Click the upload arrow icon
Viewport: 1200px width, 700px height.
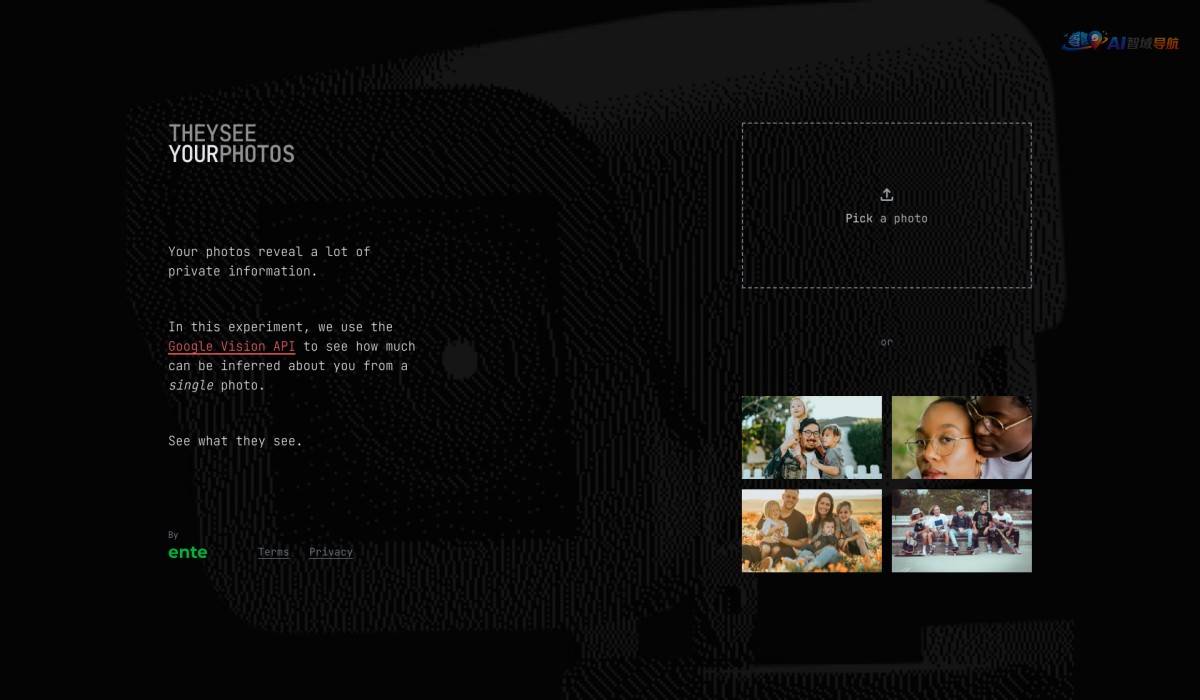[x=886, y=195]
